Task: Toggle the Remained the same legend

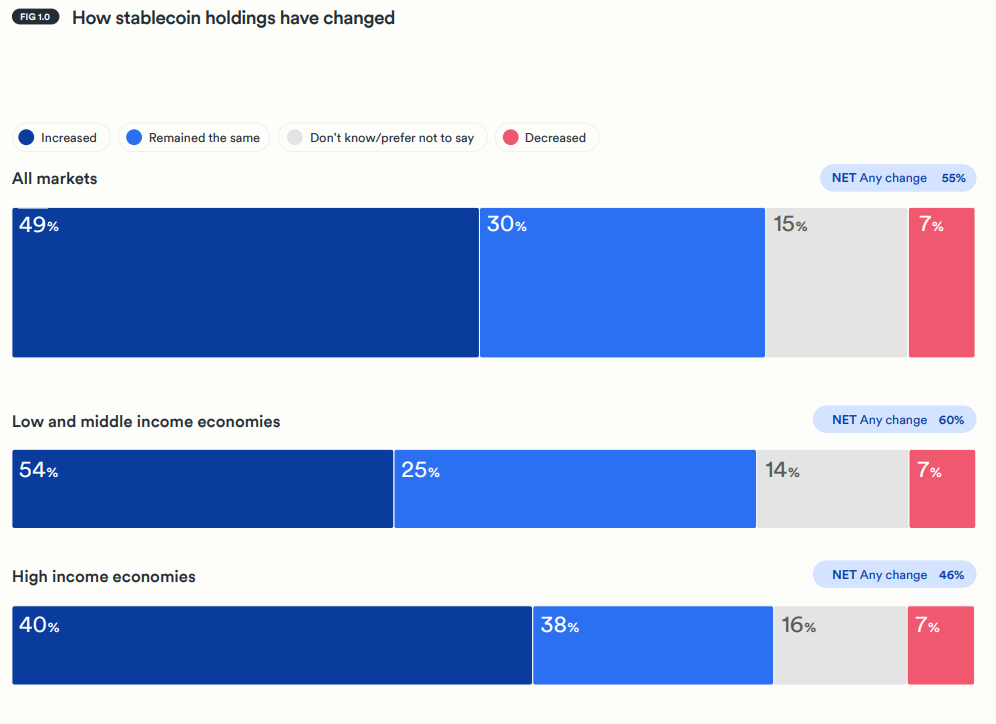Action: point(194,138)
